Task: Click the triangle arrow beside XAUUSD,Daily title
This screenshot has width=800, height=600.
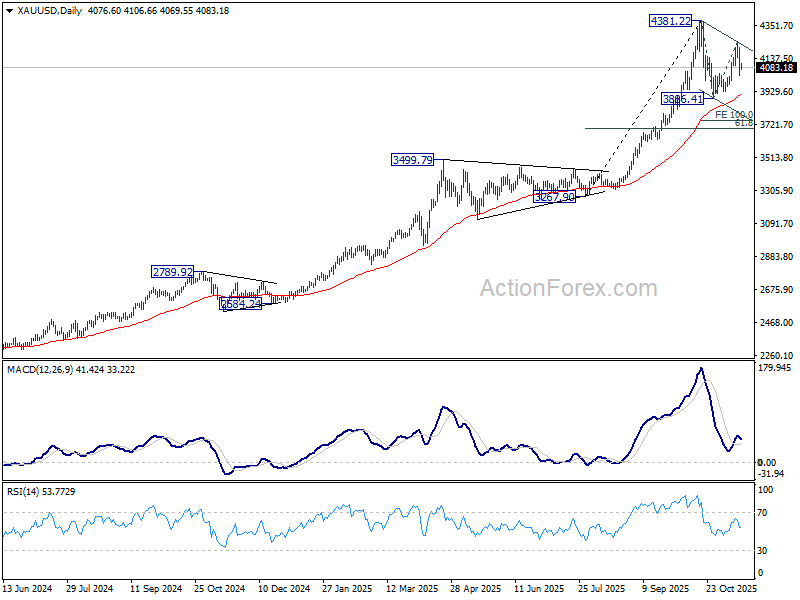Action: (x=10, y=11)
